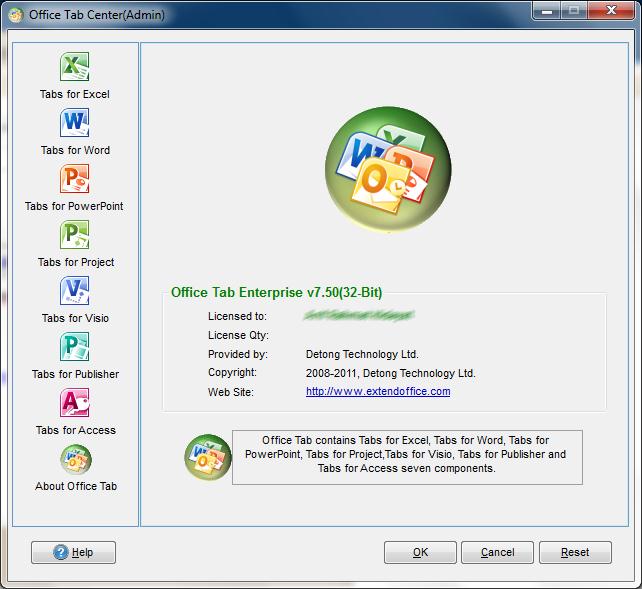Click the 'Tabs for Visio' label
This screenshot has width=642, height=589.
(x=75, y=318)
